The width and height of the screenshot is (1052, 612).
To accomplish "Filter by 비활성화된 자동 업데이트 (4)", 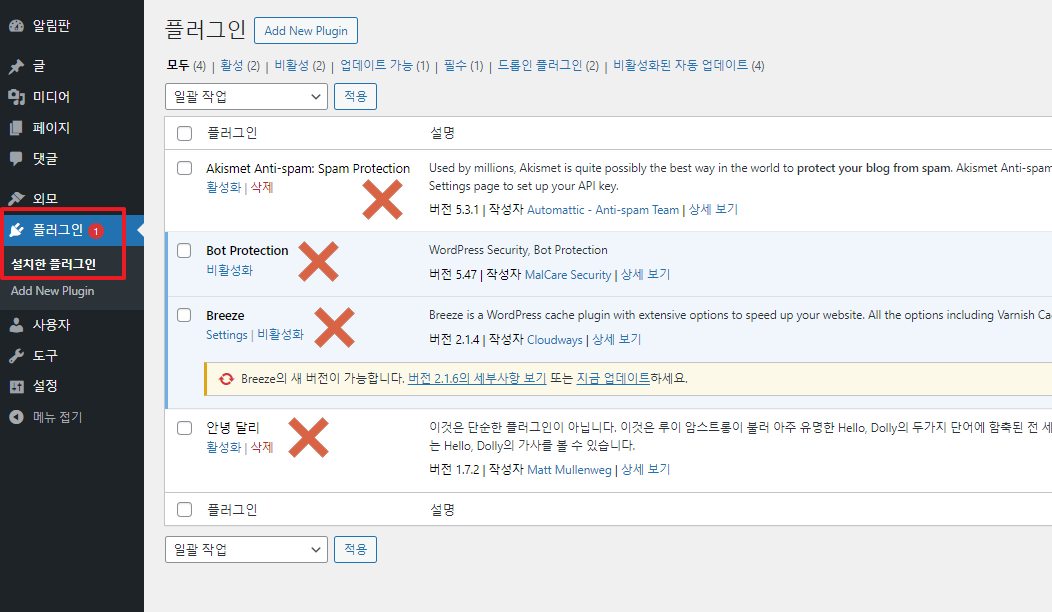I will tap(689, 65).
